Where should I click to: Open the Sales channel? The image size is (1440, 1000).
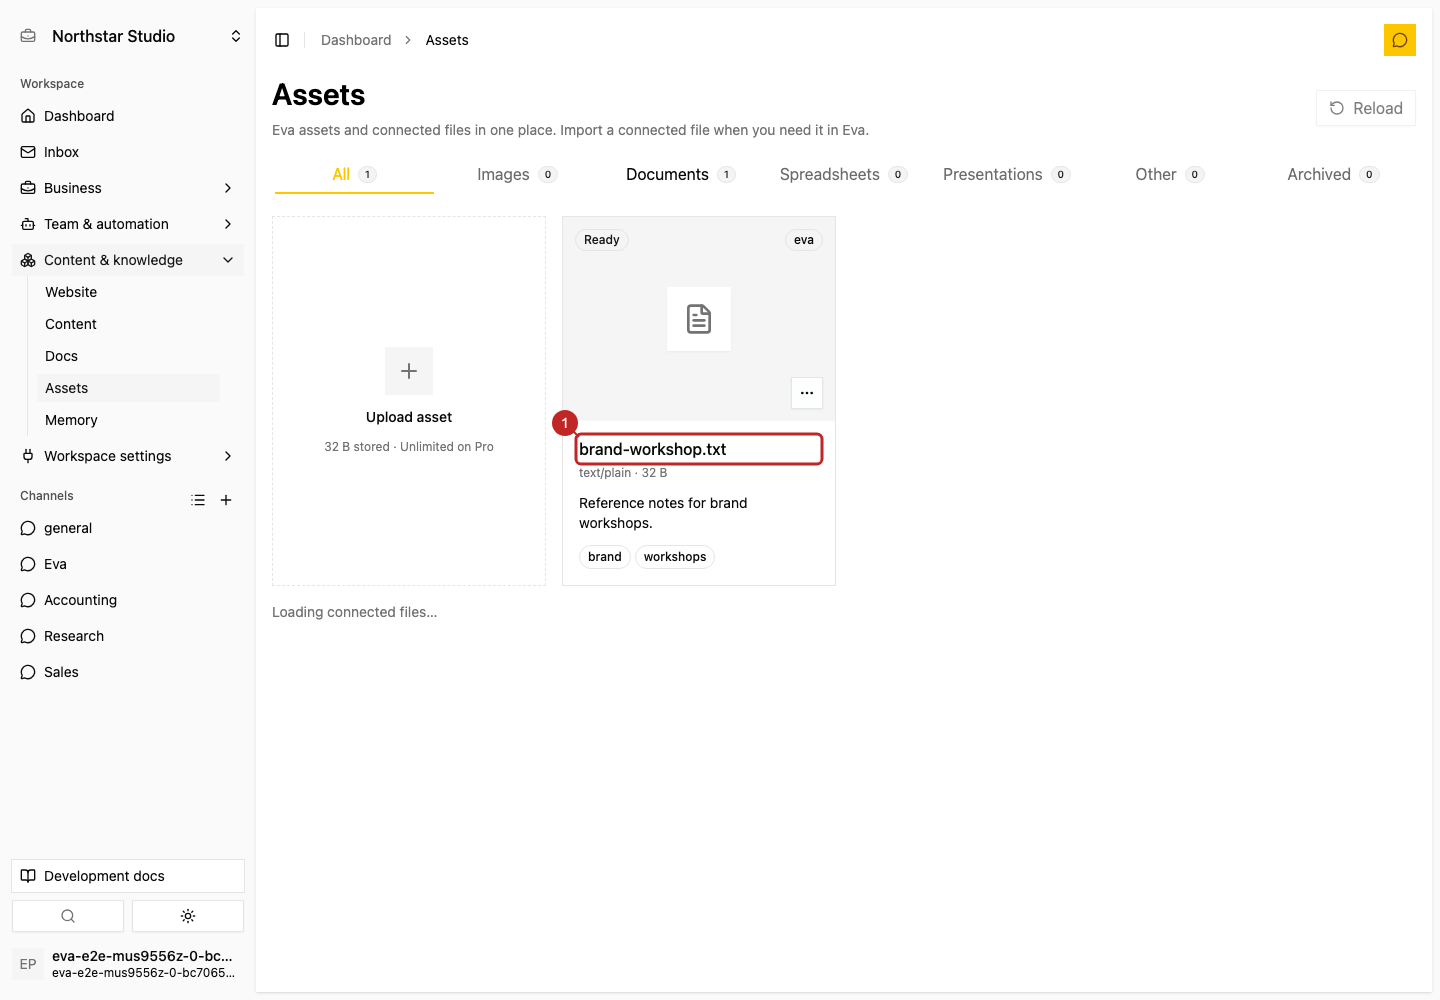click(x=128, y=672)
